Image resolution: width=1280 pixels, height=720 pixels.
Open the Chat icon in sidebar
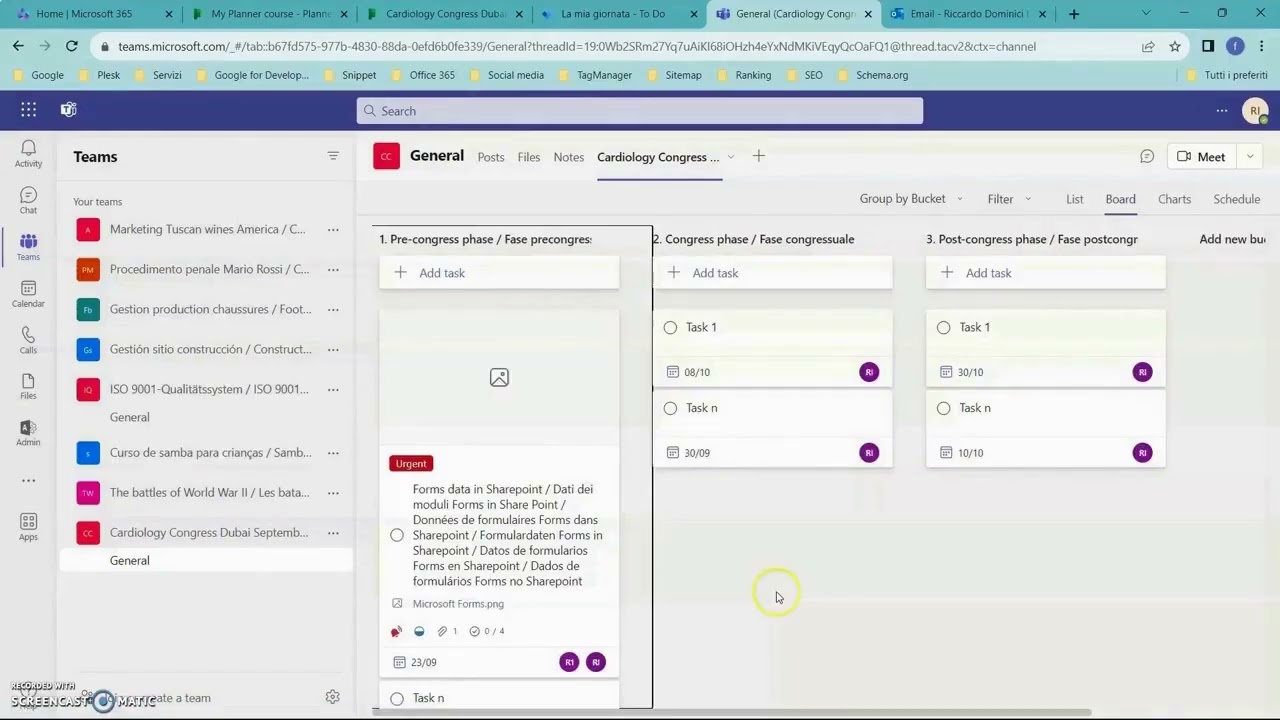(x=28, y=200)
